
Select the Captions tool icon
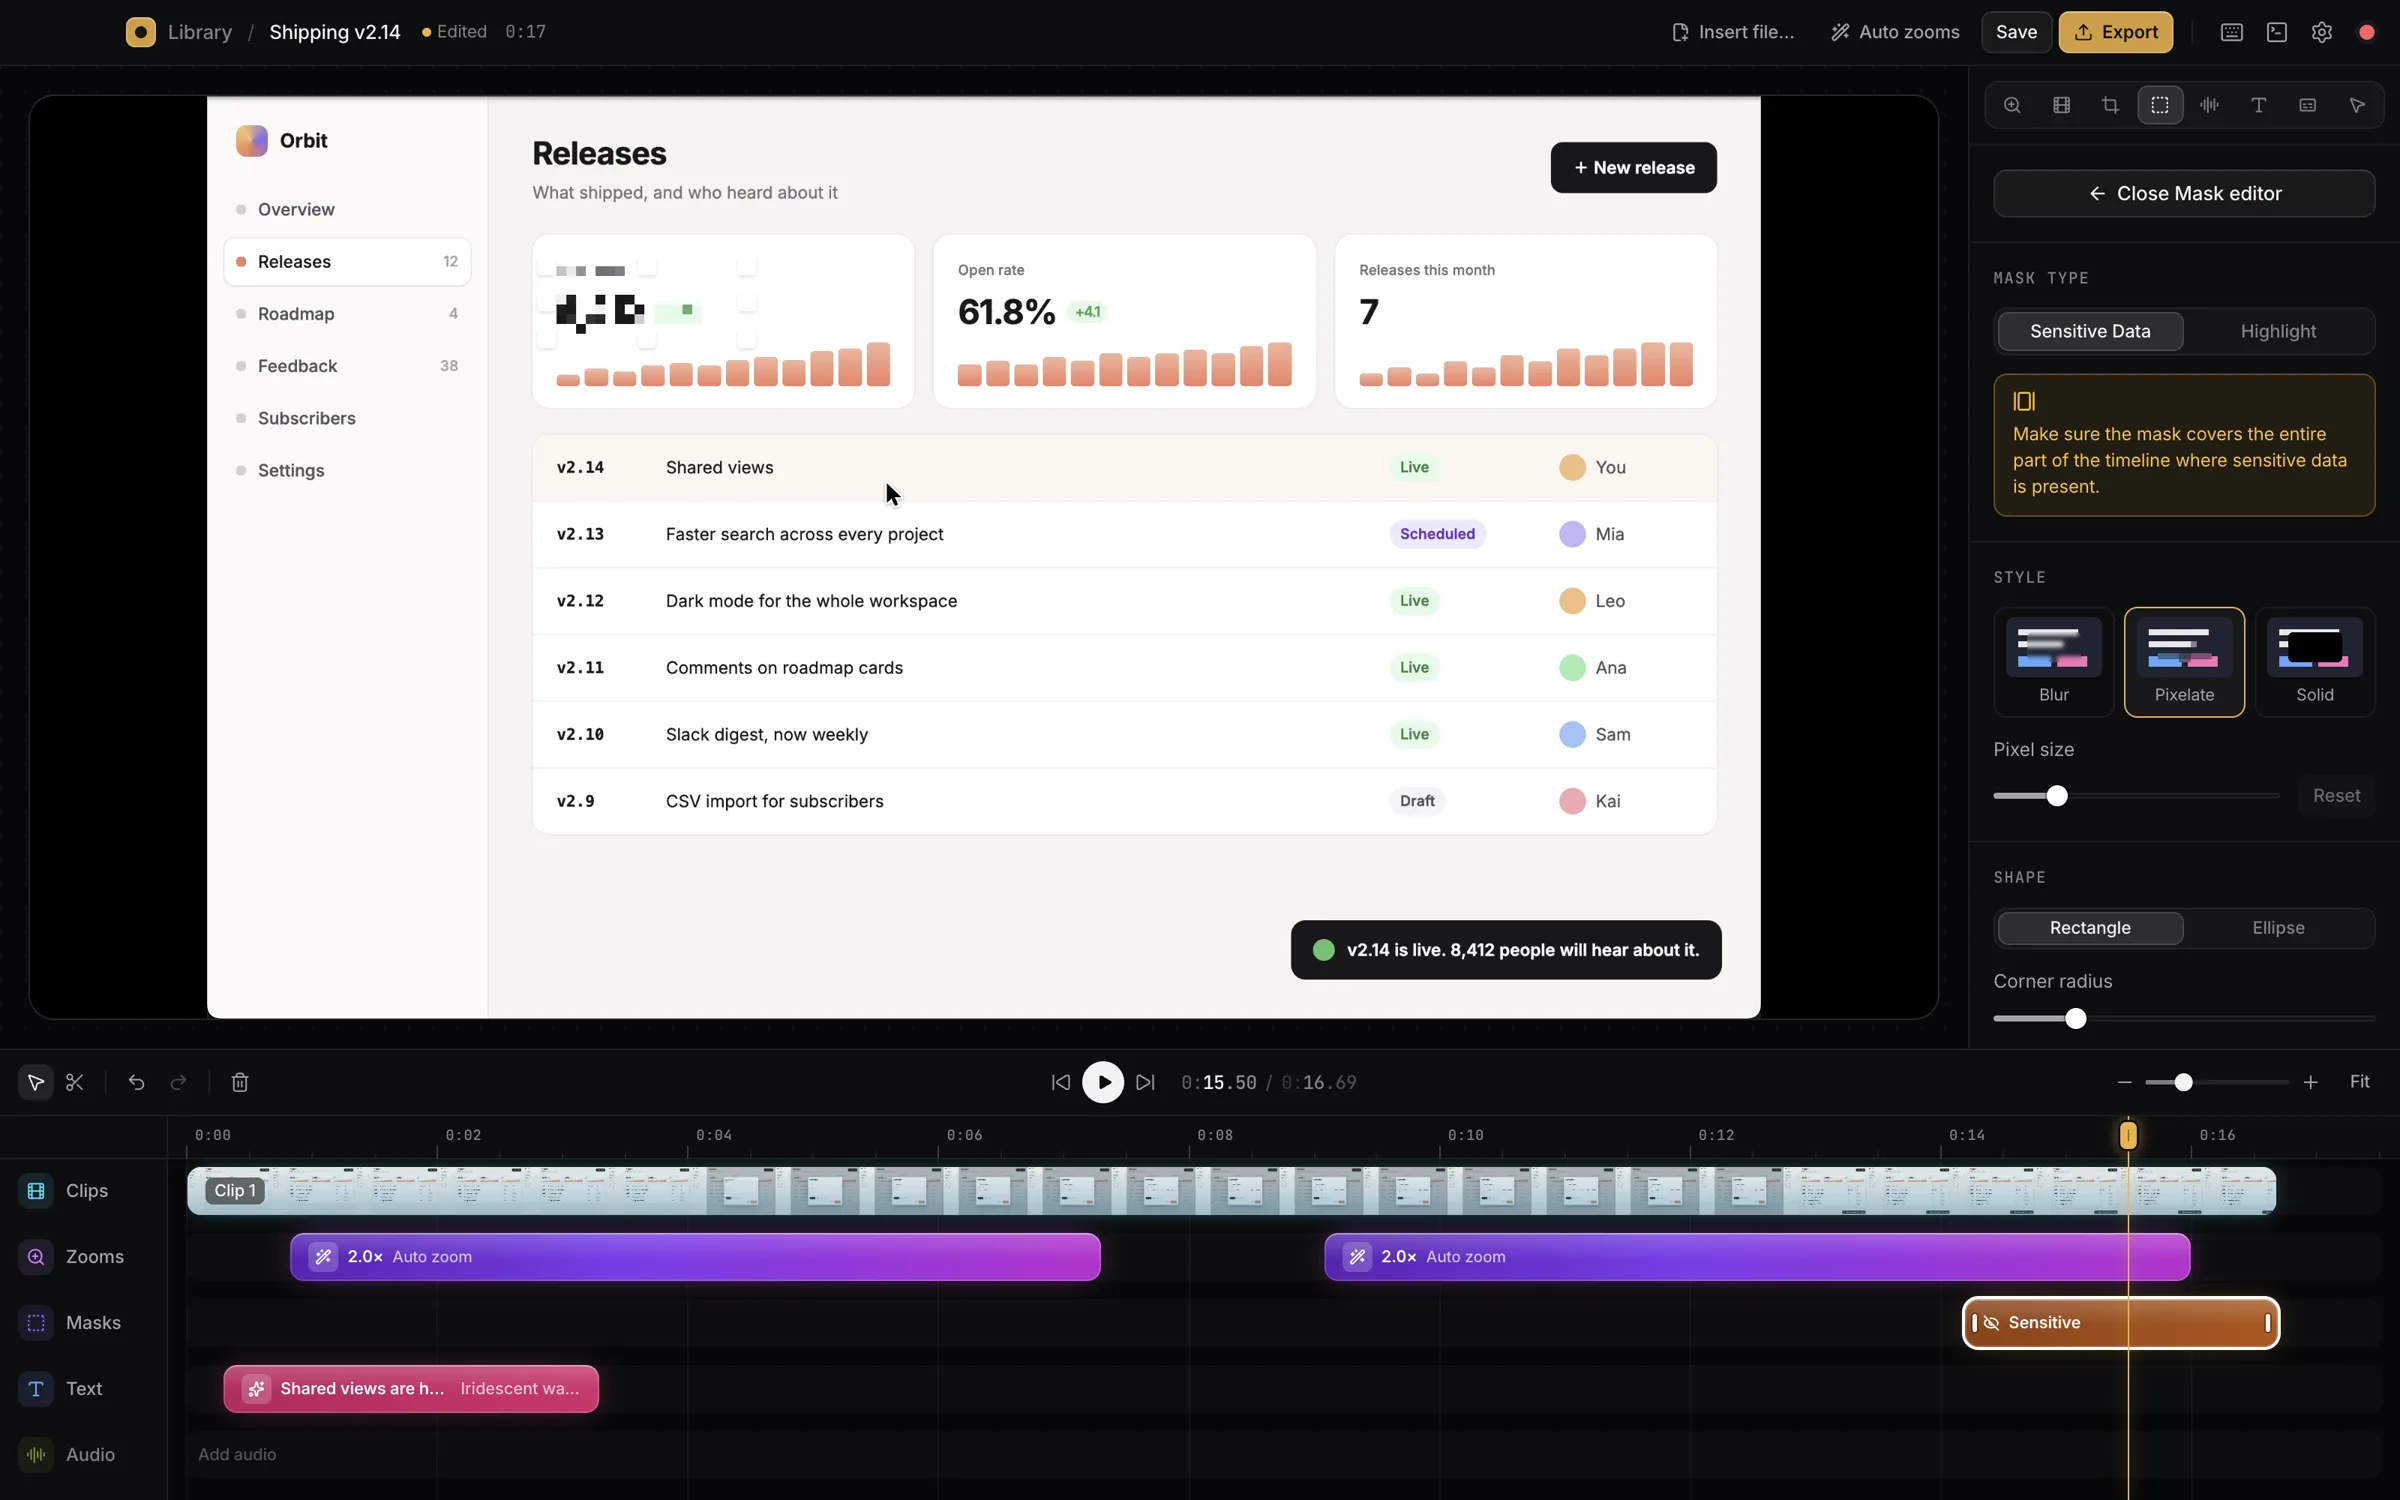[2307, 105]
